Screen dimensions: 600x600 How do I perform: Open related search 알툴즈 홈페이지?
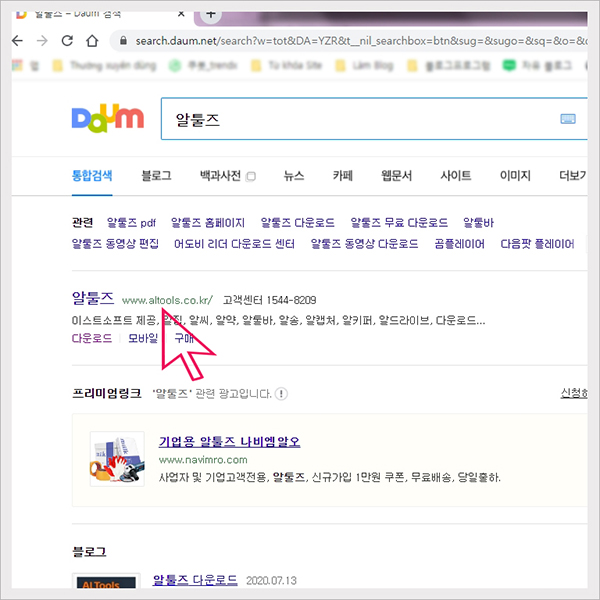click(208, 223)
